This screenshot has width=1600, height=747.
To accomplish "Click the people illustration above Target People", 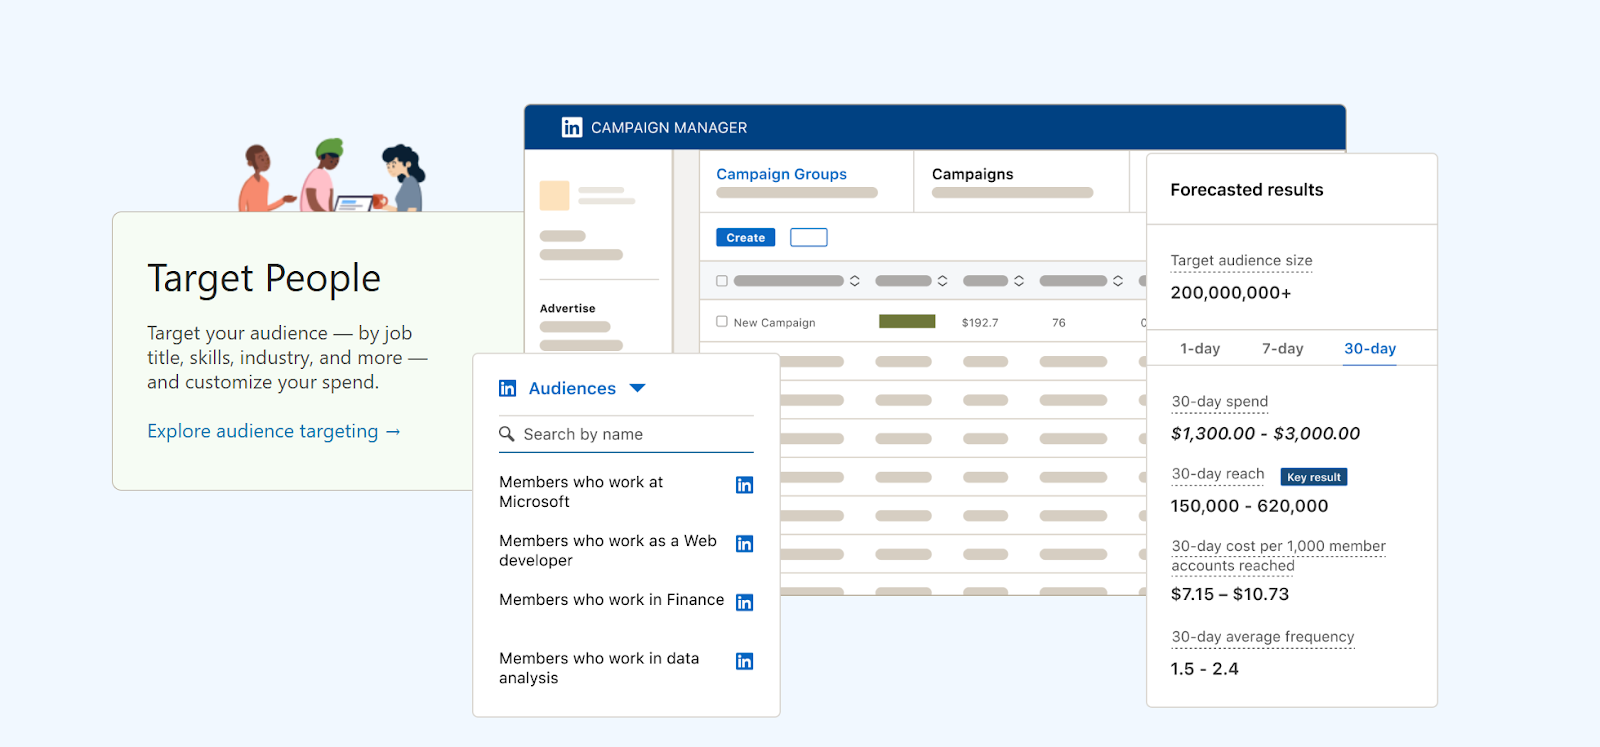I will (x=331, y=176).
